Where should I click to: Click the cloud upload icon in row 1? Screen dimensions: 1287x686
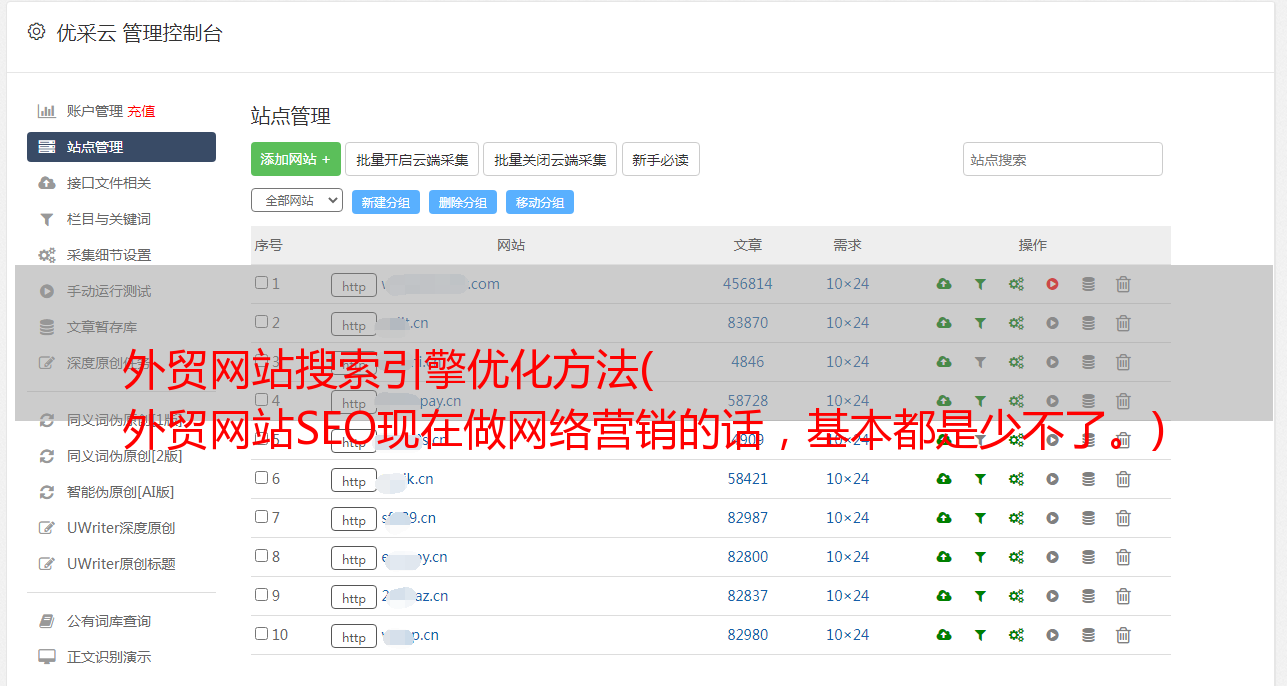944,284
